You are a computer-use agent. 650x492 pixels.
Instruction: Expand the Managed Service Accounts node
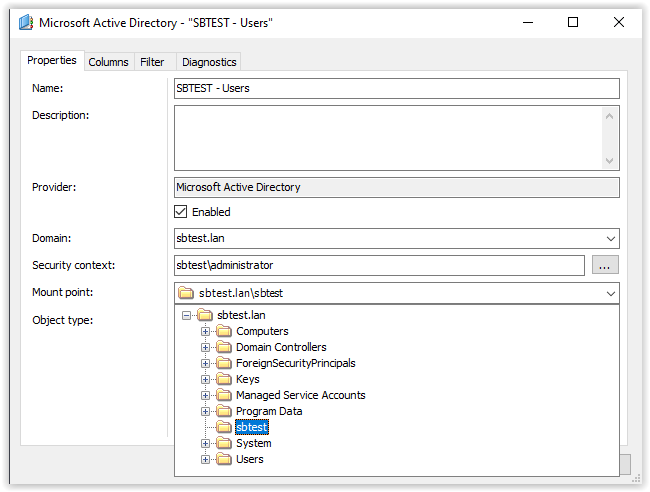point(205,395)
